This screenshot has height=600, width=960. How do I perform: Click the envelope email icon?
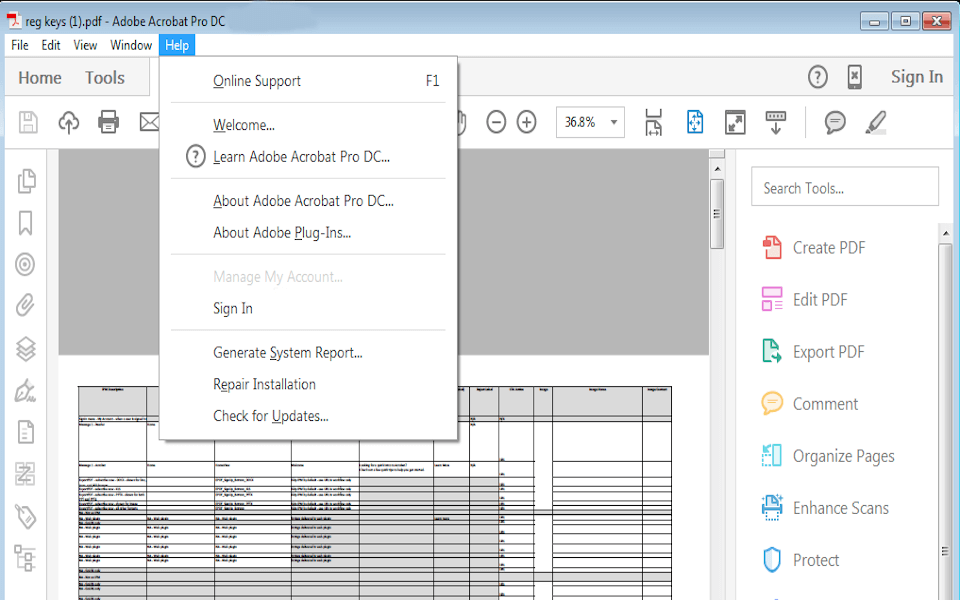pyautogui.click(x=149, y=122)
